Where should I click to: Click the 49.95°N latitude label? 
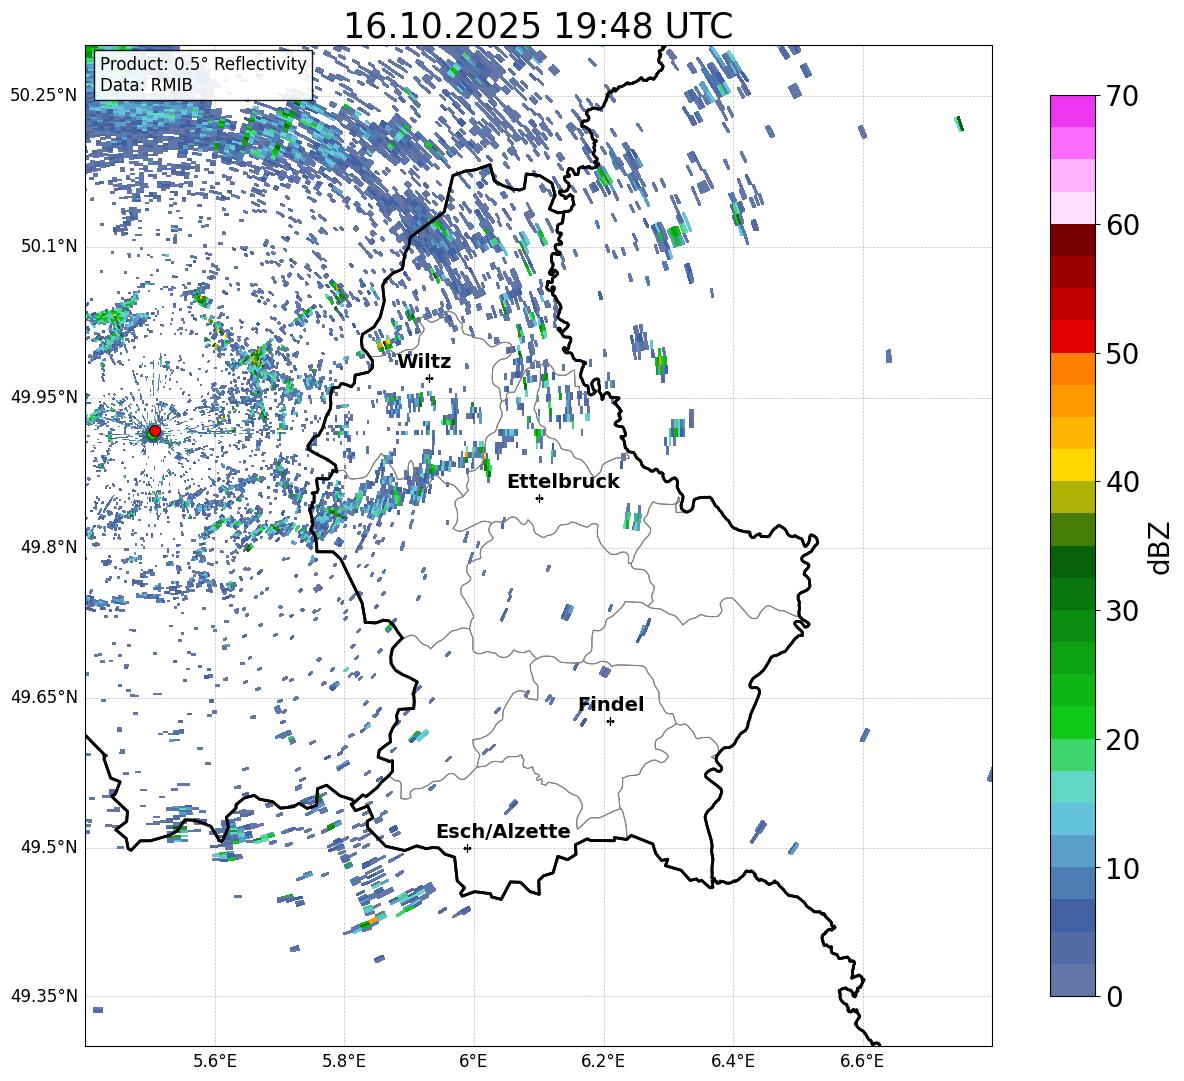[45, 396]
